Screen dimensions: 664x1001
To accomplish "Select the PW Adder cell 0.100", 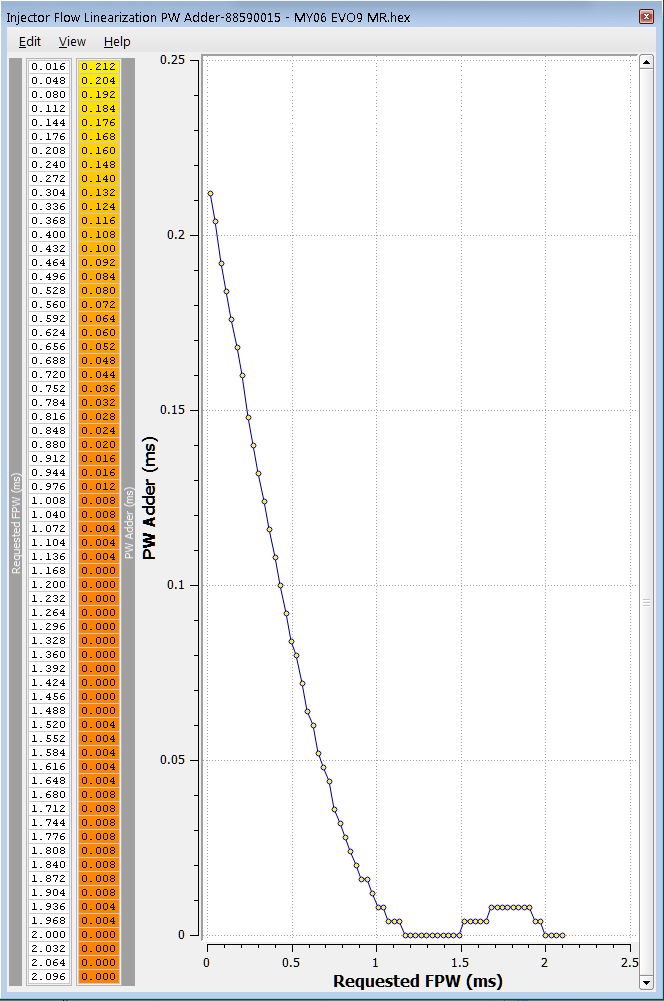I will (98, 248).
